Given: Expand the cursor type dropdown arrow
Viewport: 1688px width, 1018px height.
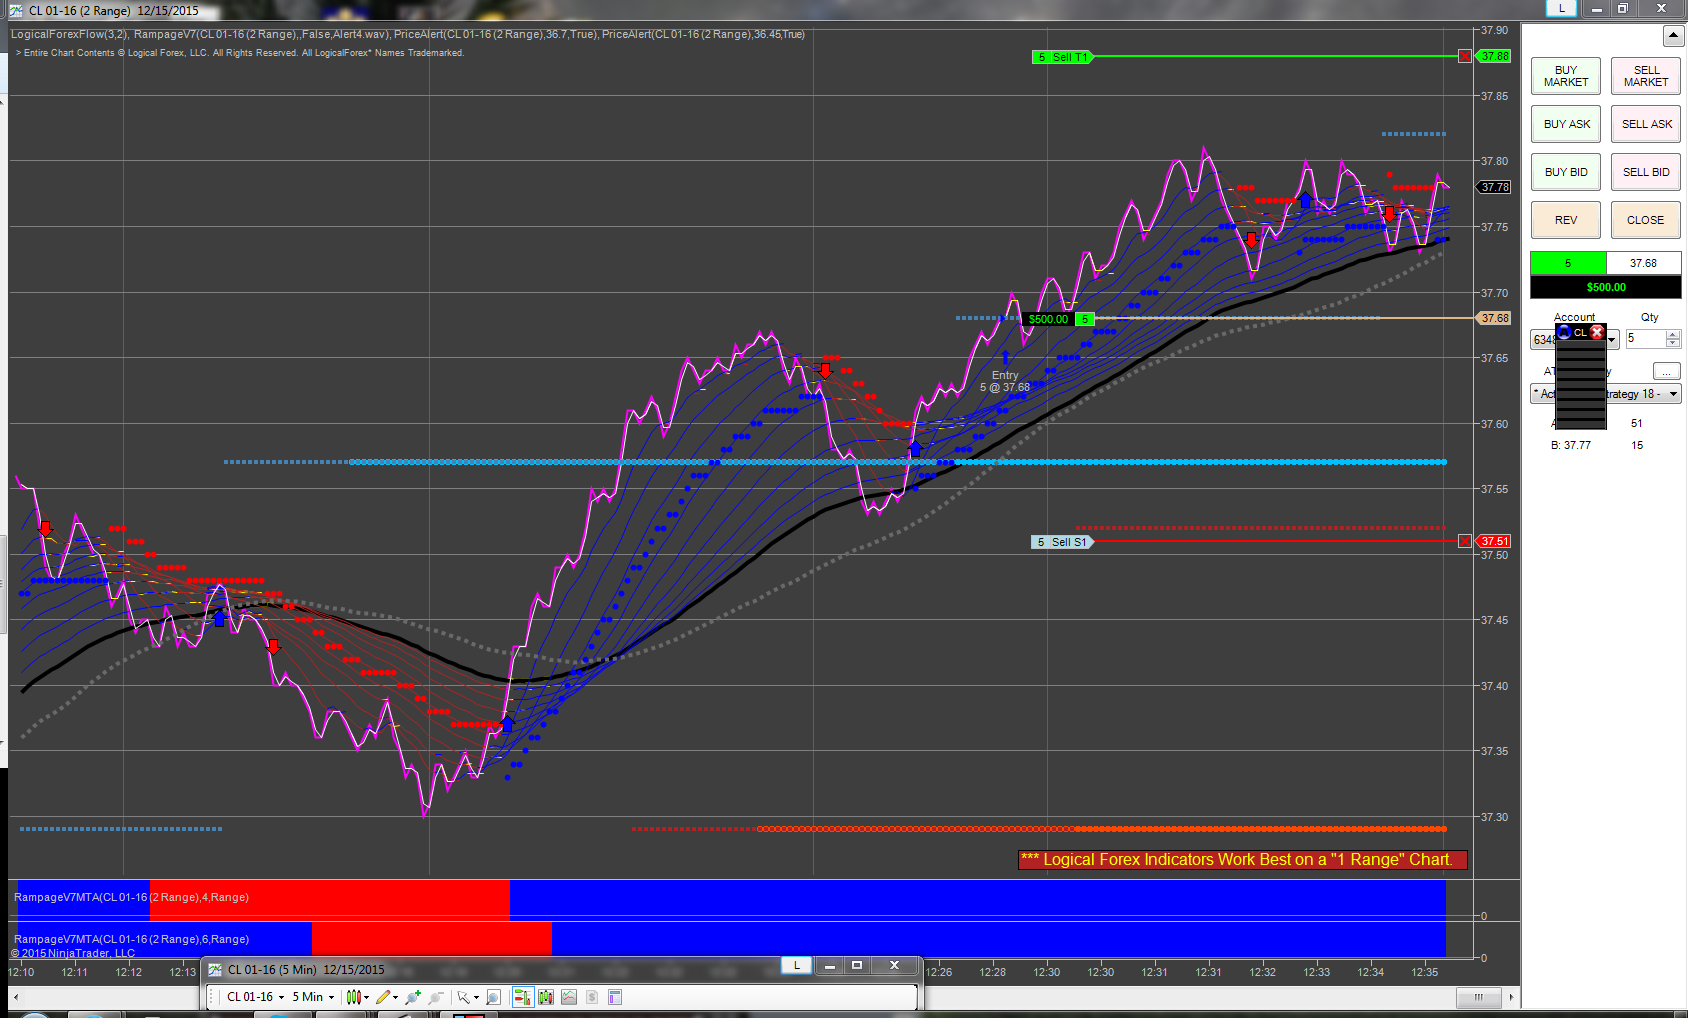Looking at the screenshot, I should pos(476,997).
